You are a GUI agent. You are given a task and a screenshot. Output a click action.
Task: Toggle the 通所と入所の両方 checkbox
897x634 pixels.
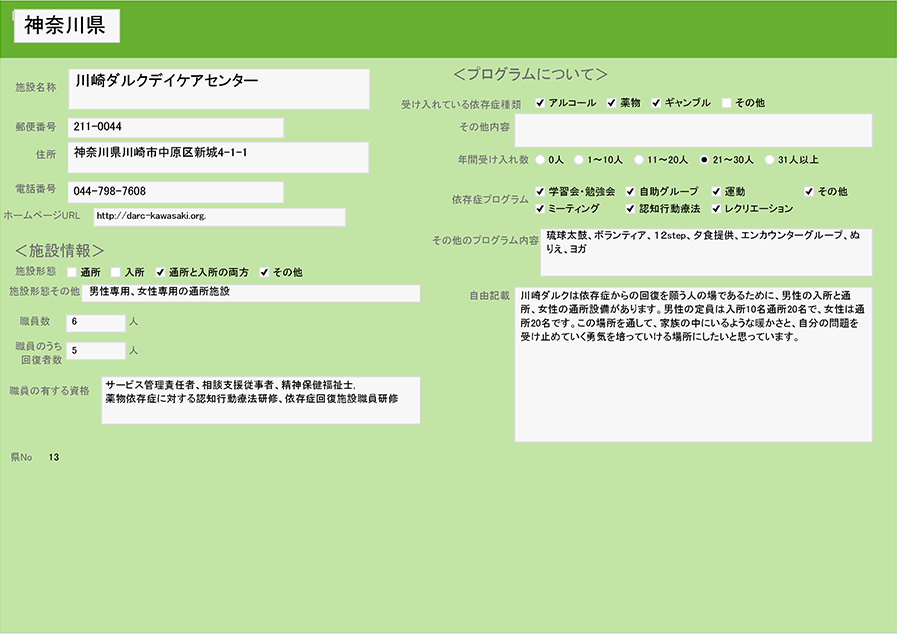point(160,272)
